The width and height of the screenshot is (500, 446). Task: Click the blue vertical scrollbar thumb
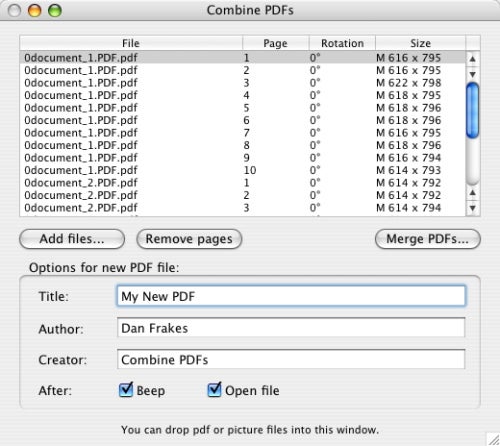click(x=473, y=110)
